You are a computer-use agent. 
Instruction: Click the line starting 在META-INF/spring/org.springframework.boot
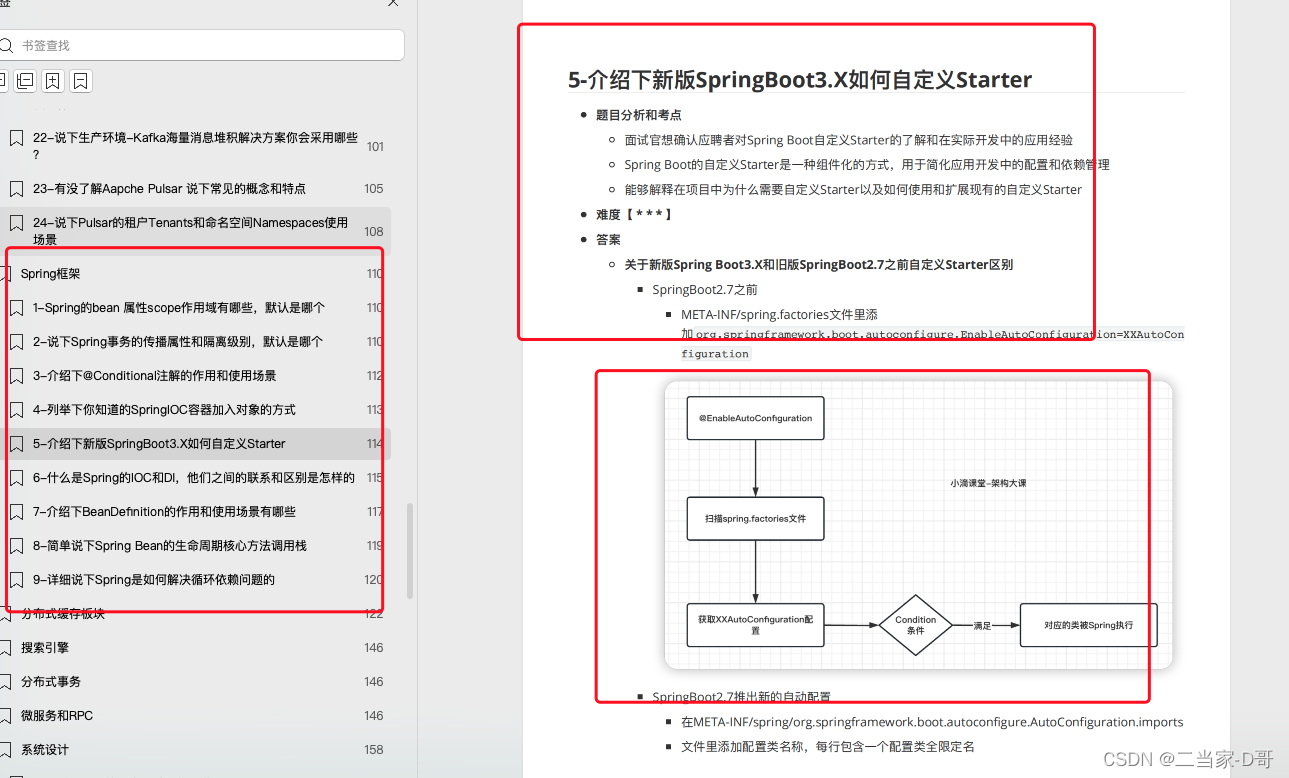[x=932, y=721]
